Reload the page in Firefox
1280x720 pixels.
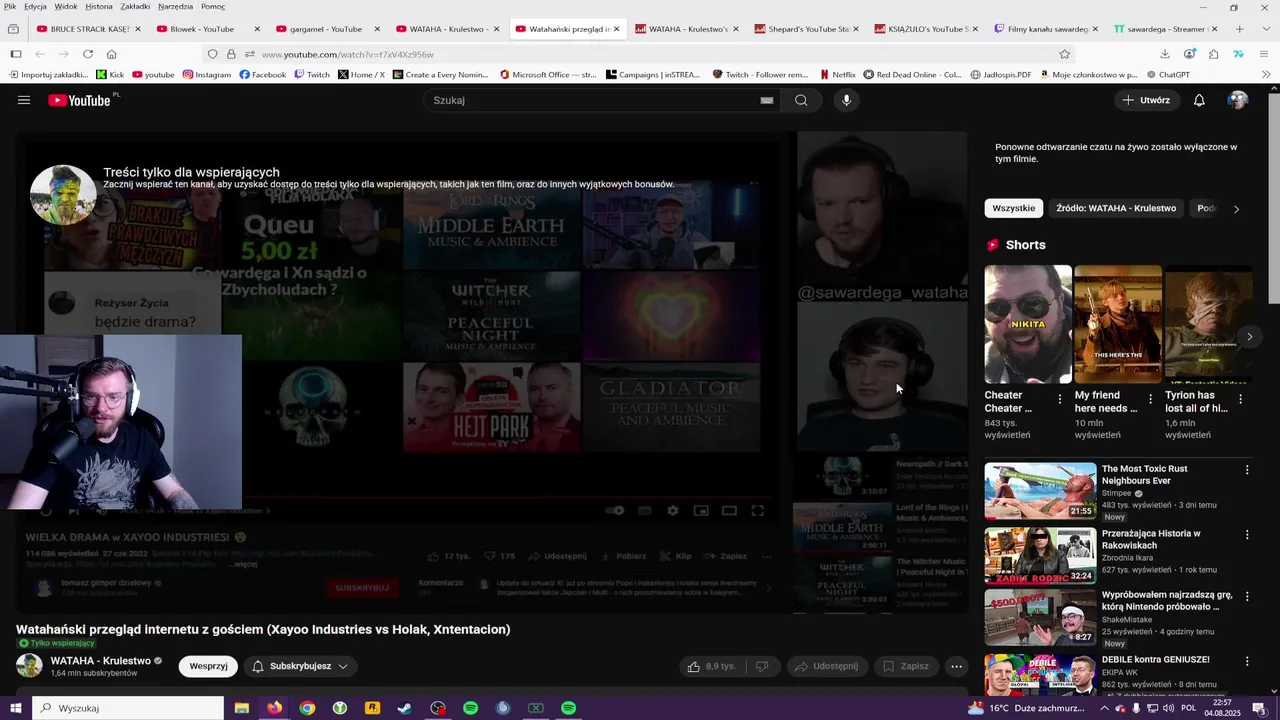click(88, 54)
